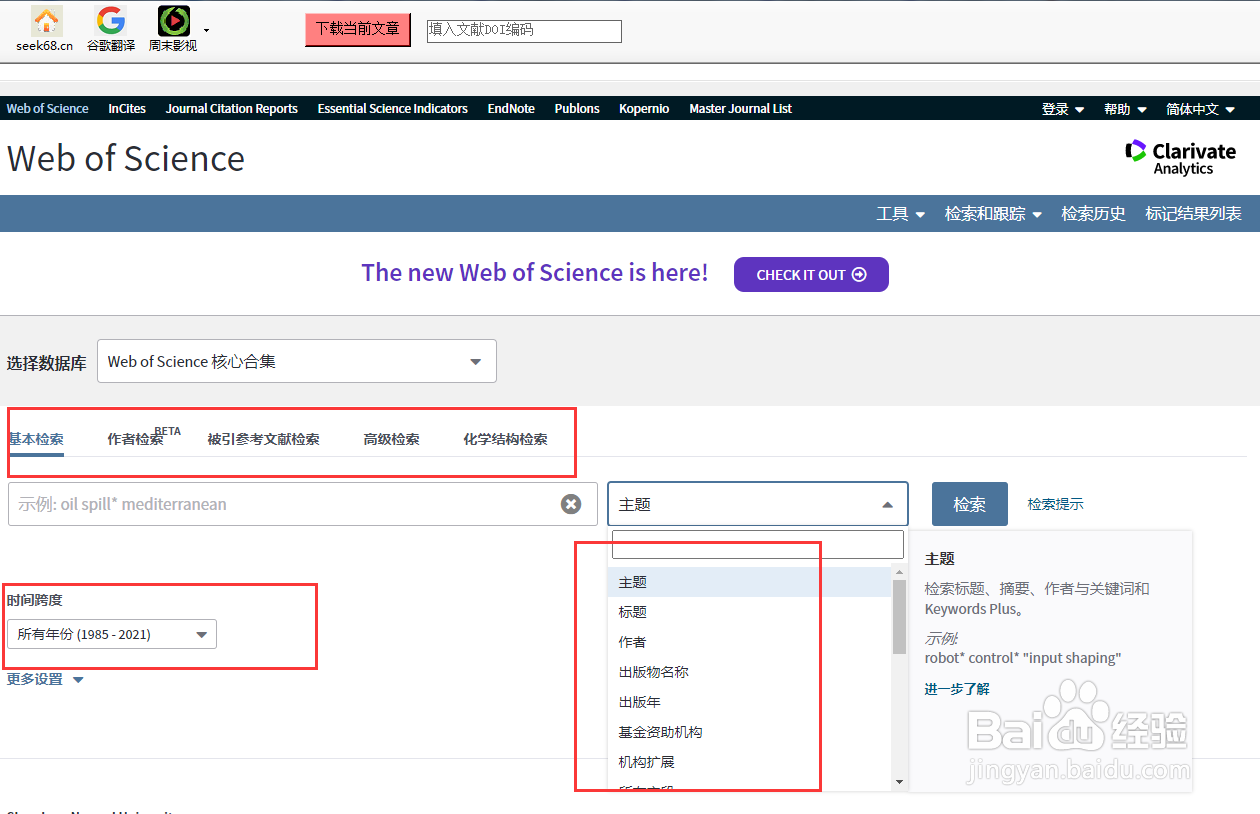This screenshot has height=814, width=1260.
Task: Switch to the 高级检索 tab
Action: pos(391,438)
